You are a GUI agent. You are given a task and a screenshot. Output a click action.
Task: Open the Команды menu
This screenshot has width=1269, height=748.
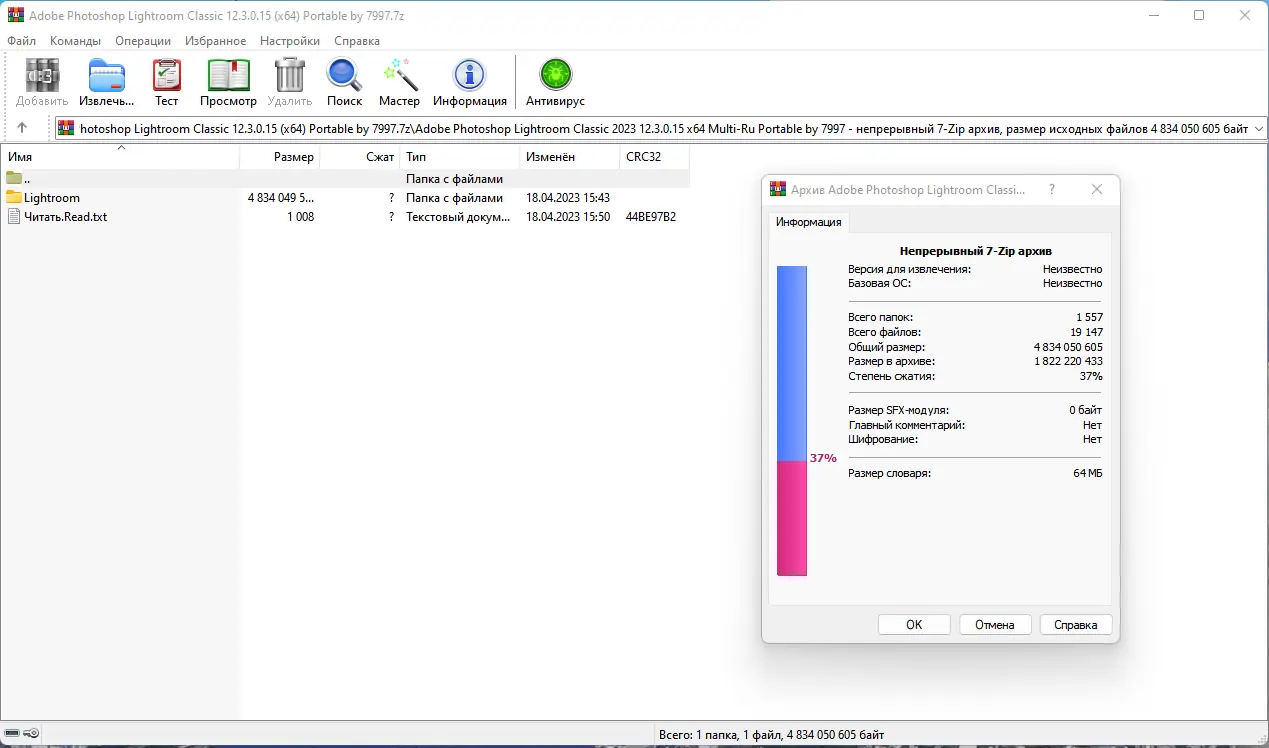tap(75, 41)
